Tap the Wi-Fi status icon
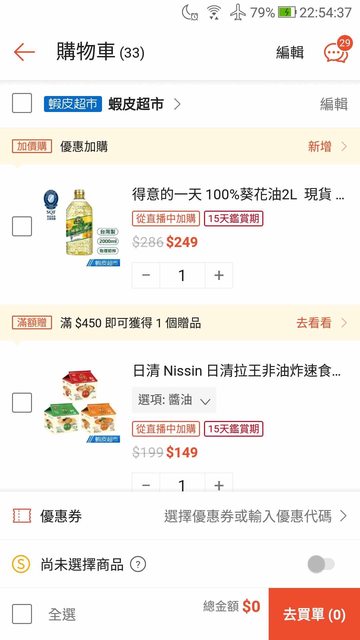This screenshot has width=360, height=640. point(213,13)
